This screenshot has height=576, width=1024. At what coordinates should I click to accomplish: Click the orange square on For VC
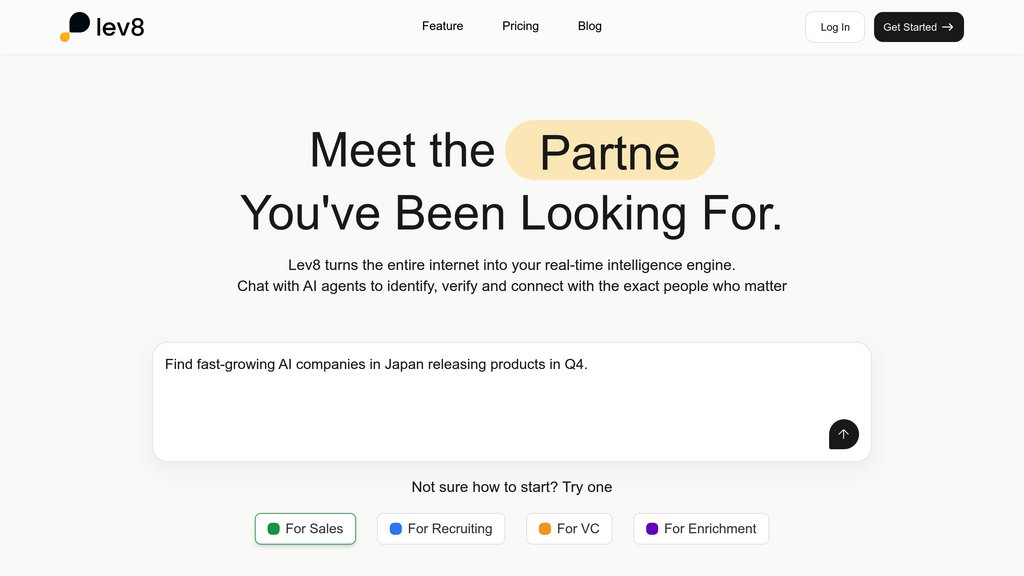click(545, 529)
